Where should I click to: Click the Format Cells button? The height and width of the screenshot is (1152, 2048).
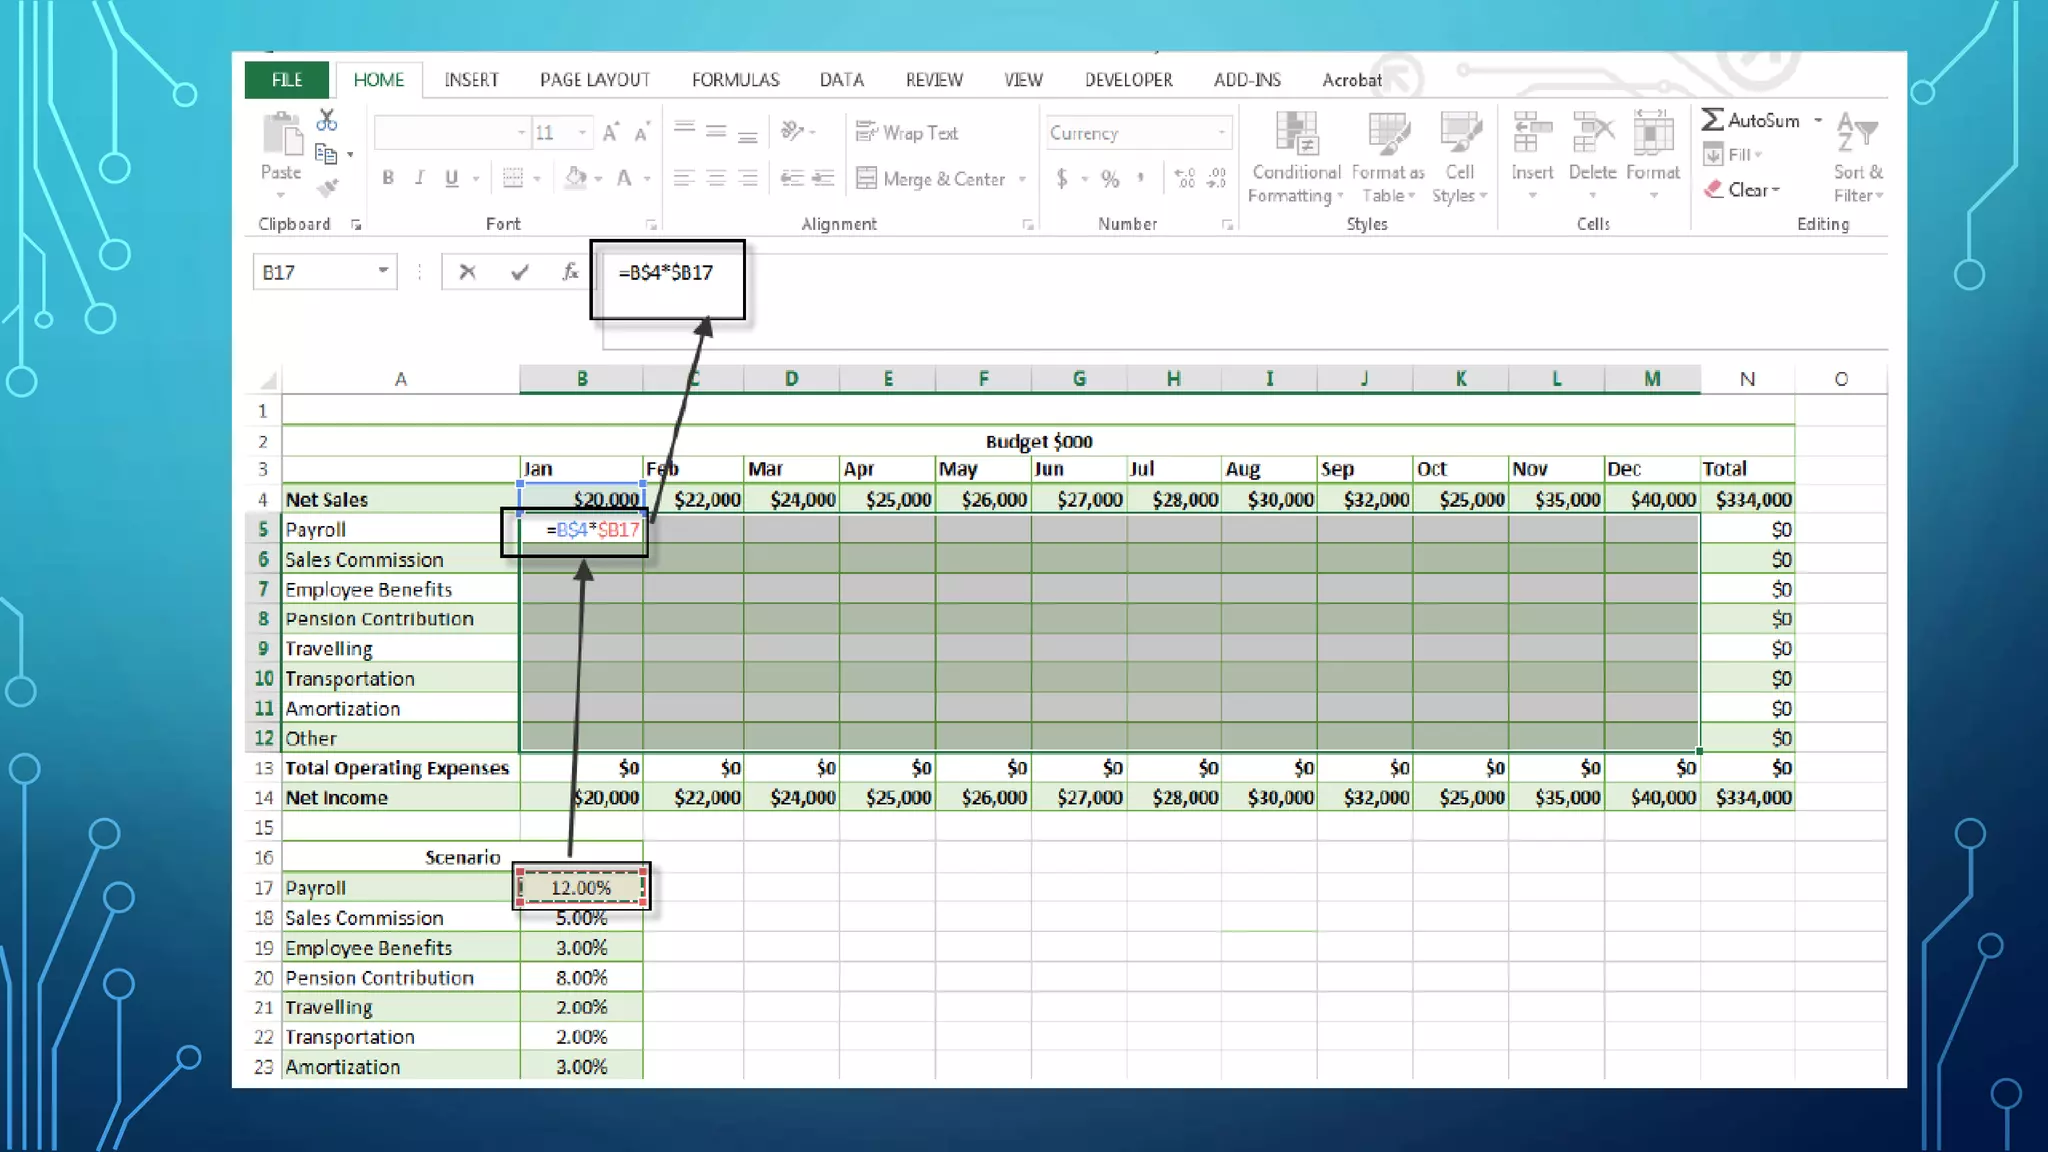[x=1652, y=150]
